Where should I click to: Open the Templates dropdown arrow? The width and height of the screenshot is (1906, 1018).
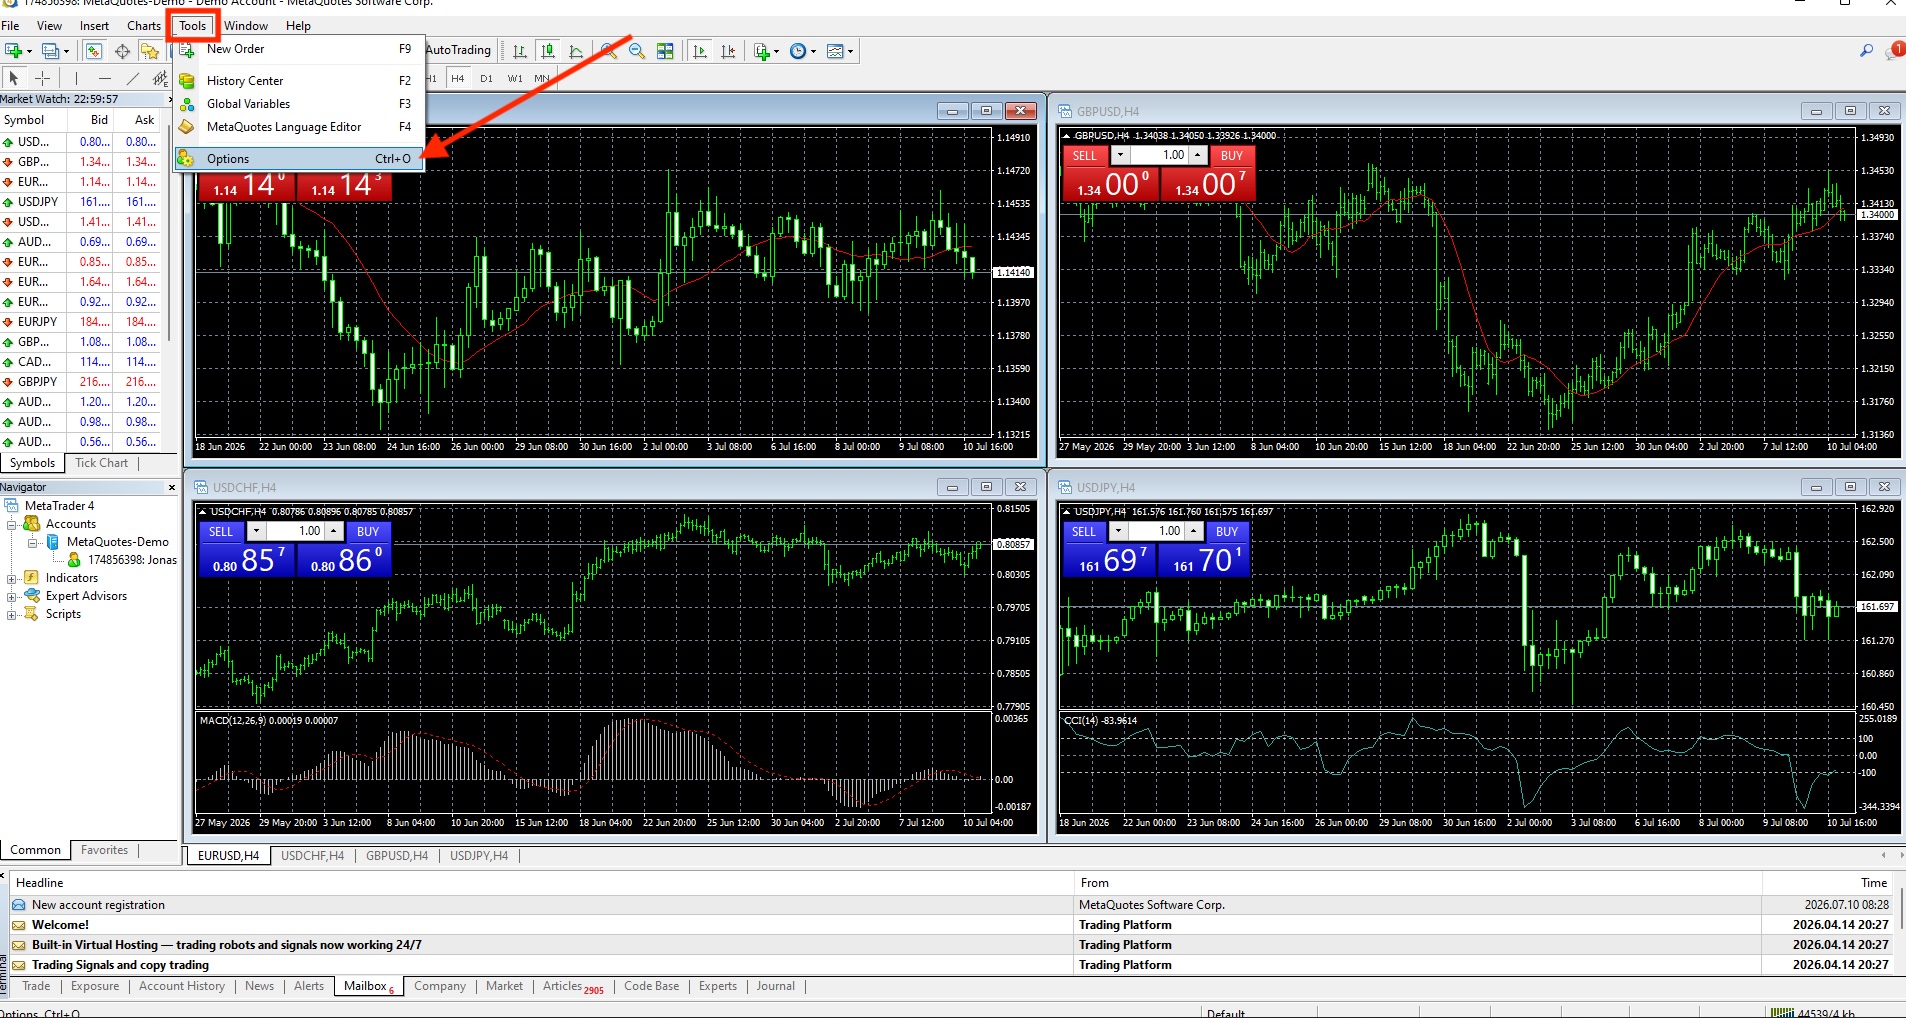(x=851, y=51)
